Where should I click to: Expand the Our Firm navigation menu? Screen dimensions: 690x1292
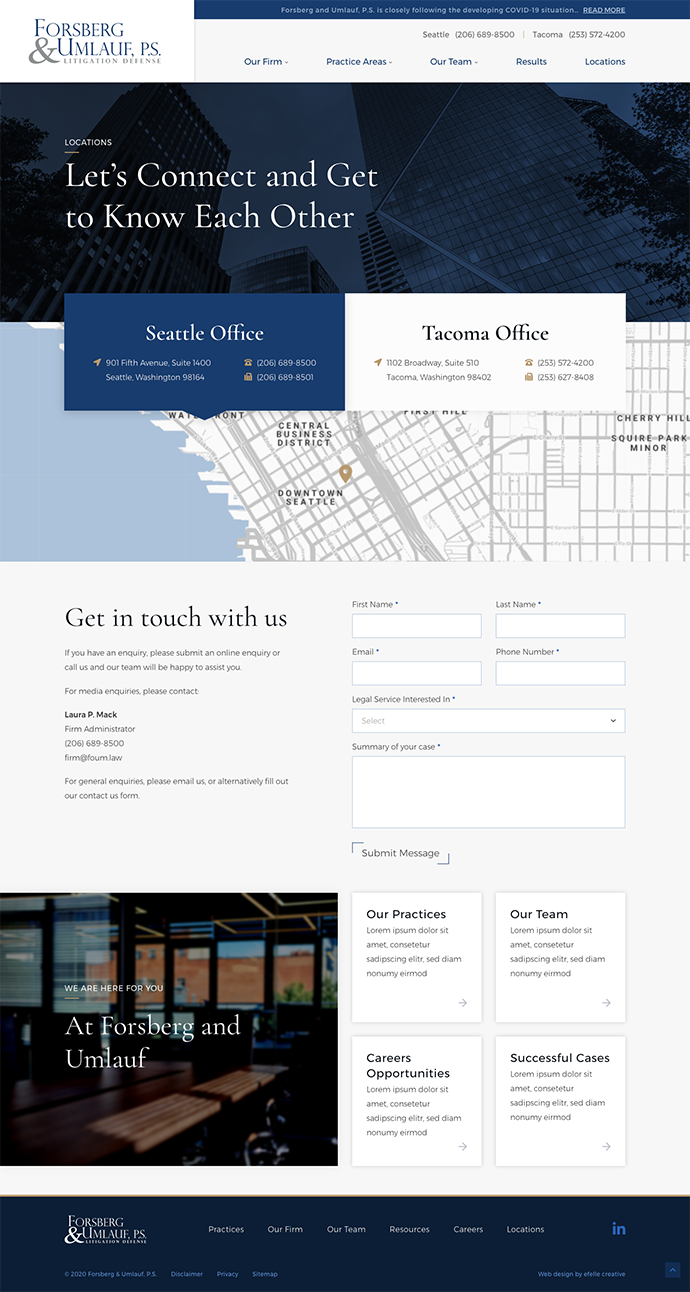tap(266, 62)
